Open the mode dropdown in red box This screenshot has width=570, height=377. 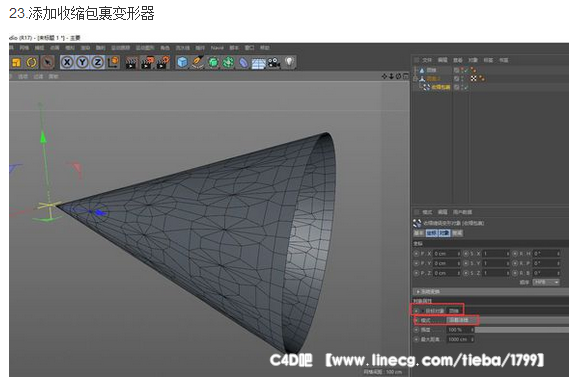461,320
